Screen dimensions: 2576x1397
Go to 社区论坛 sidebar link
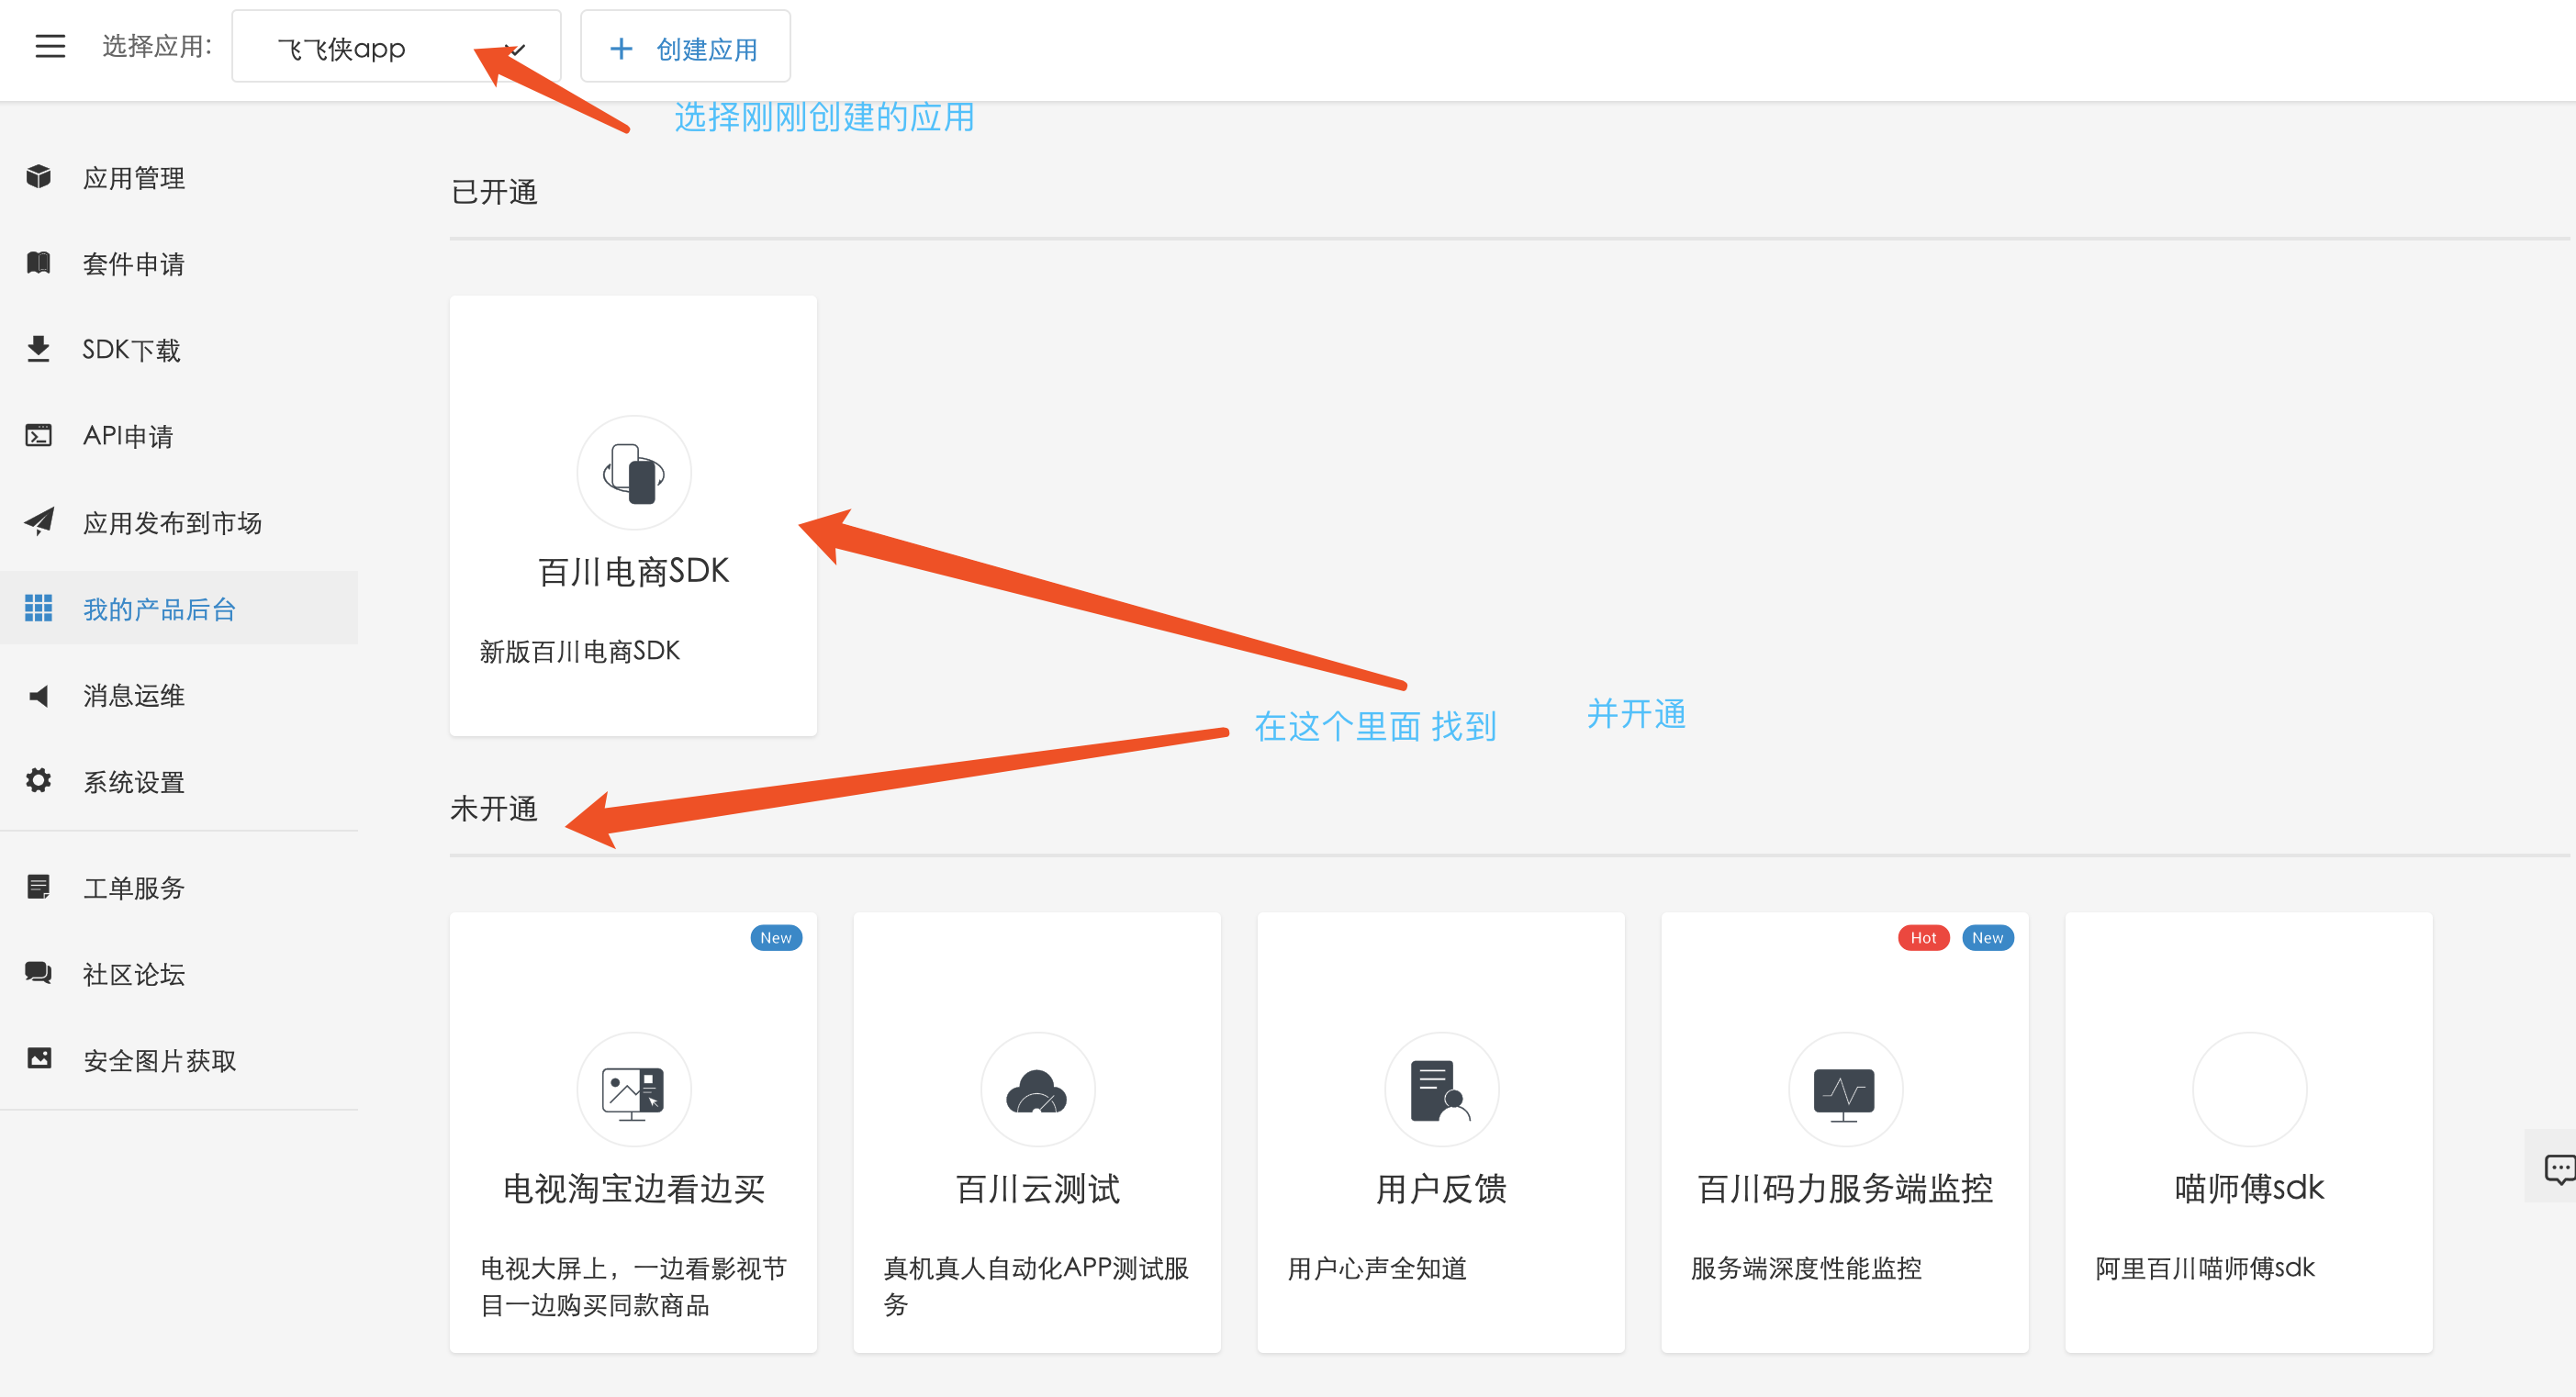[133, 973]
